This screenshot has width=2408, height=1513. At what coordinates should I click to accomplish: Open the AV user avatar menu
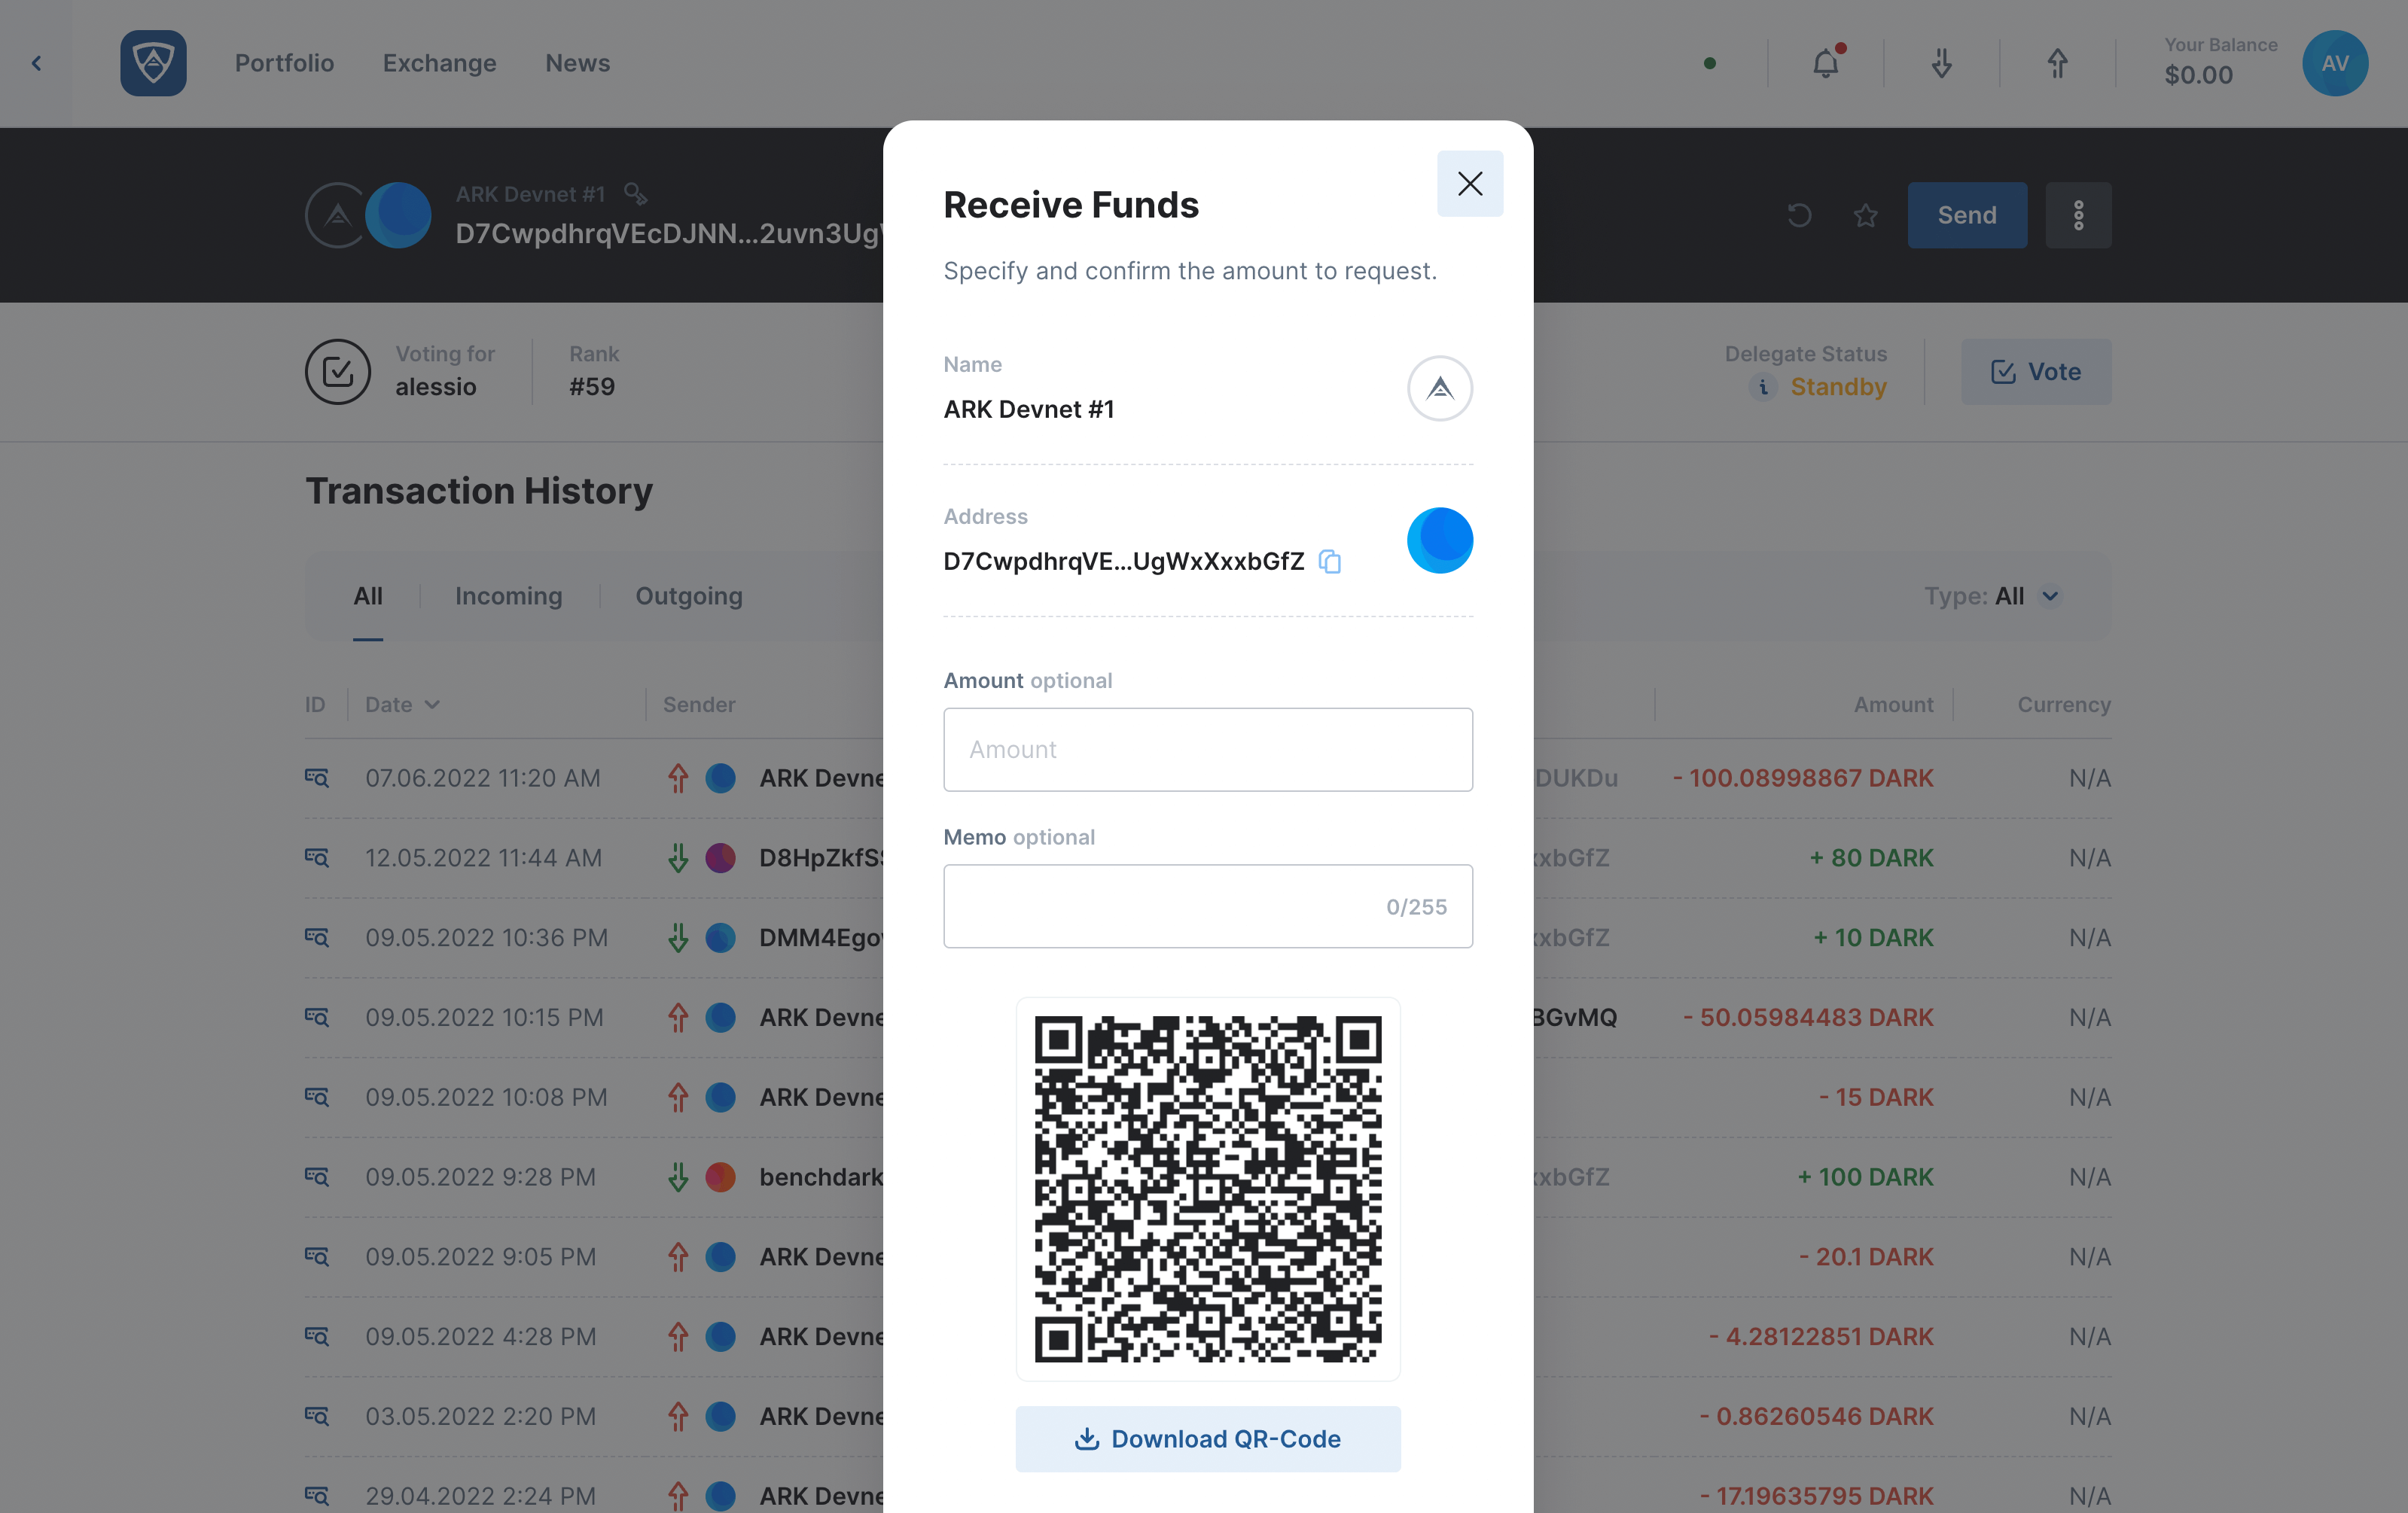point(2335,63)
